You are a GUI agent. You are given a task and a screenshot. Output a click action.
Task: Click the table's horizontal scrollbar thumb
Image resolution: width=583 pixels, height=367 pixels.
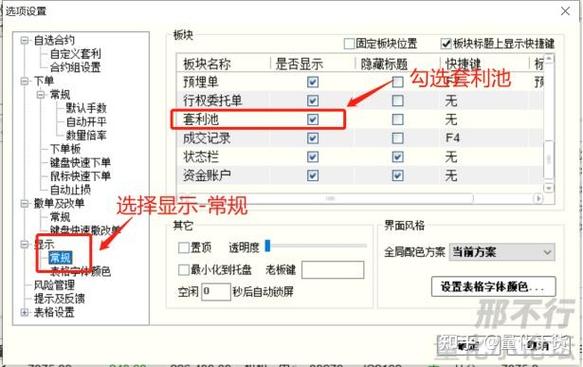click(329, 199)
